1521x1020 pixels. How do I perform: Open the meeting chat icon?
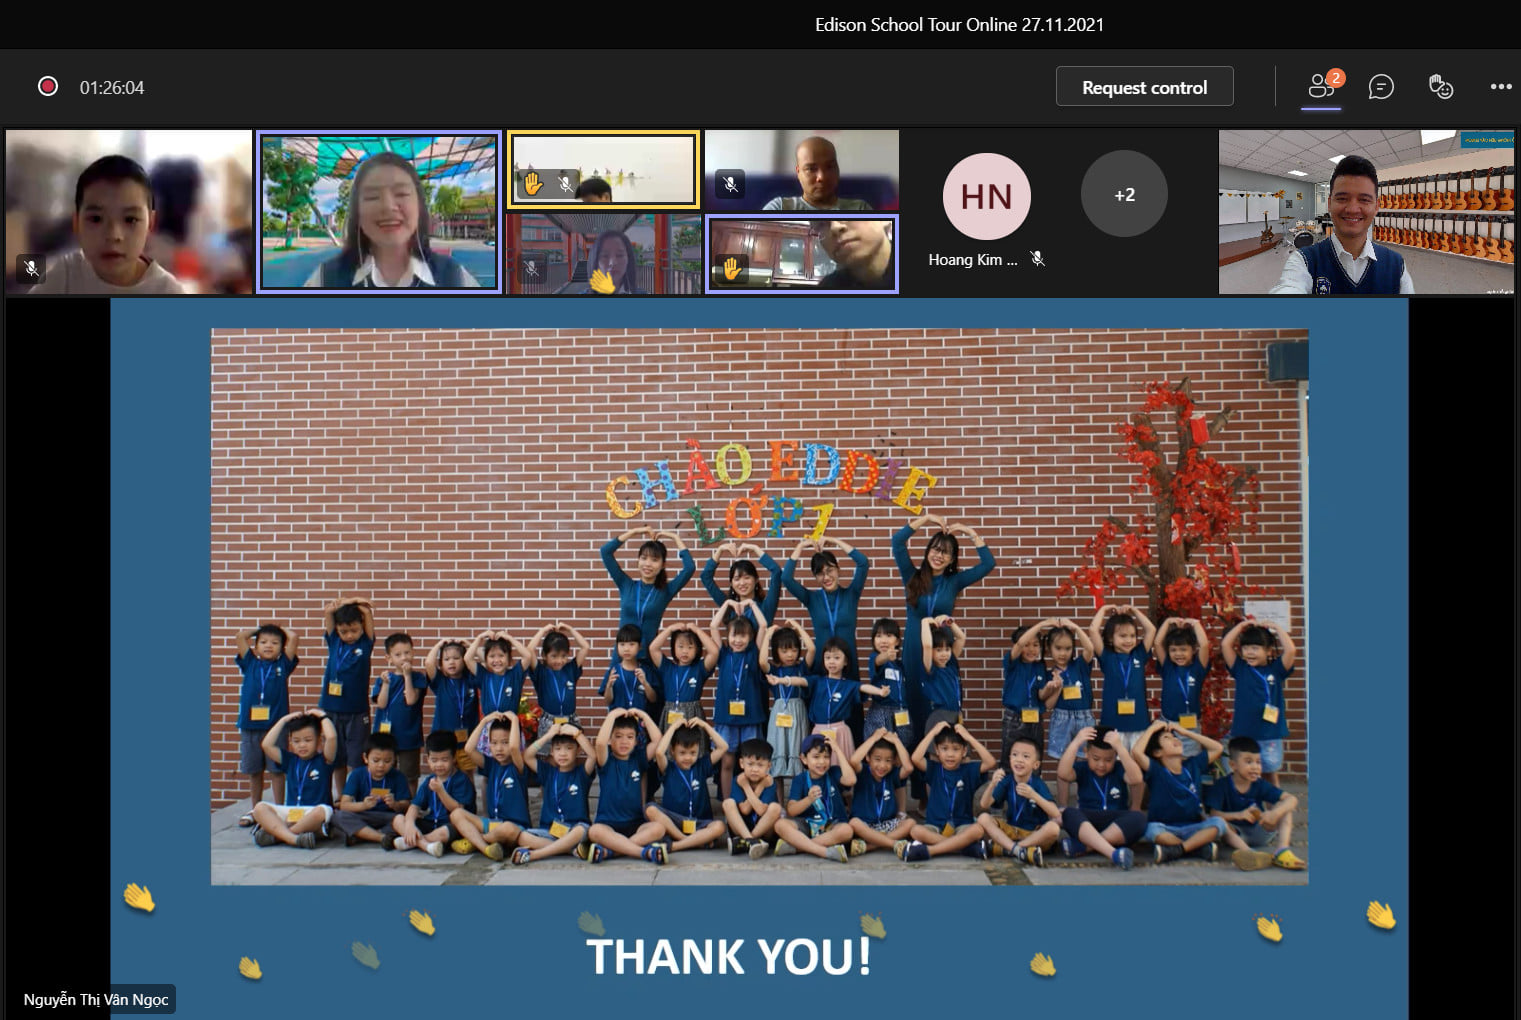coord(1381,87)
